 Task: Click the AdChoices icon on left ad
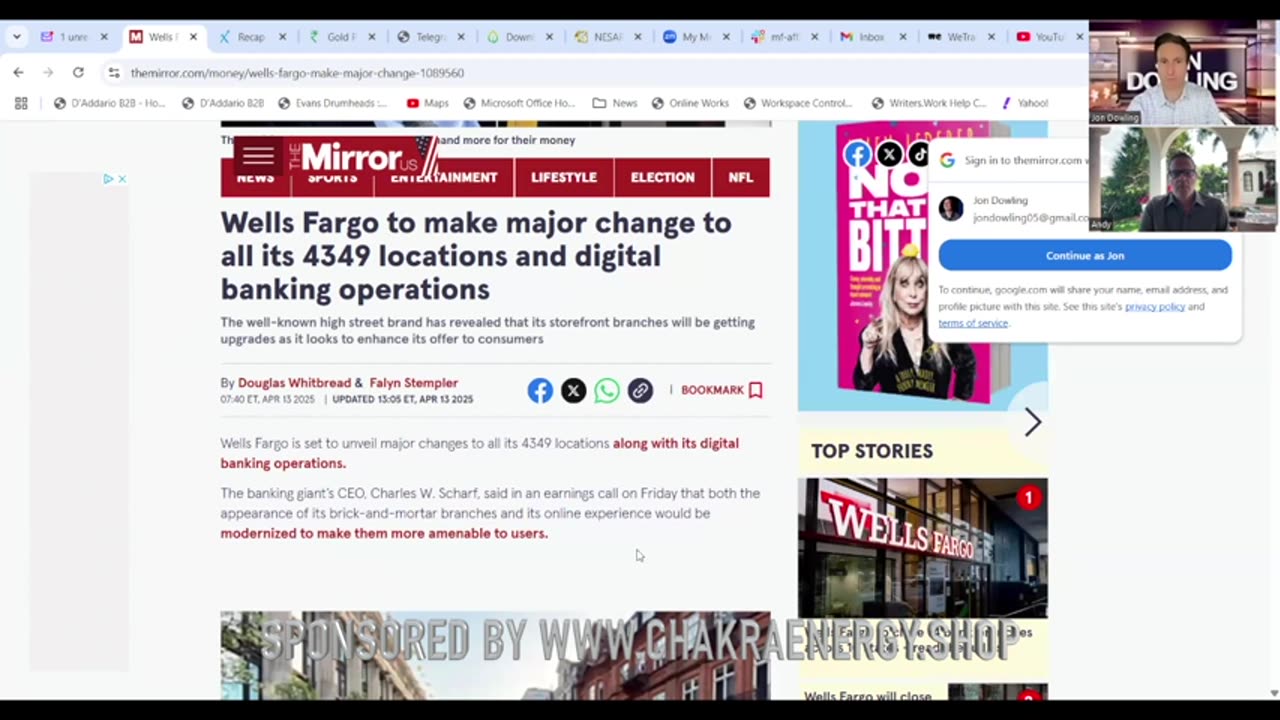[108, 179]
